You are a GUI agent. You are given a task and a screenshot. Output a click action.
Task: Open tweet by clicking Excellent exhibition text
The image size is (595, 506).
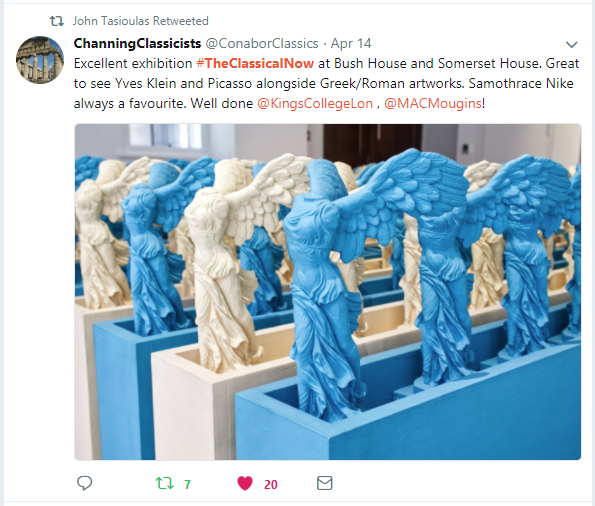(x=133, y=63)
